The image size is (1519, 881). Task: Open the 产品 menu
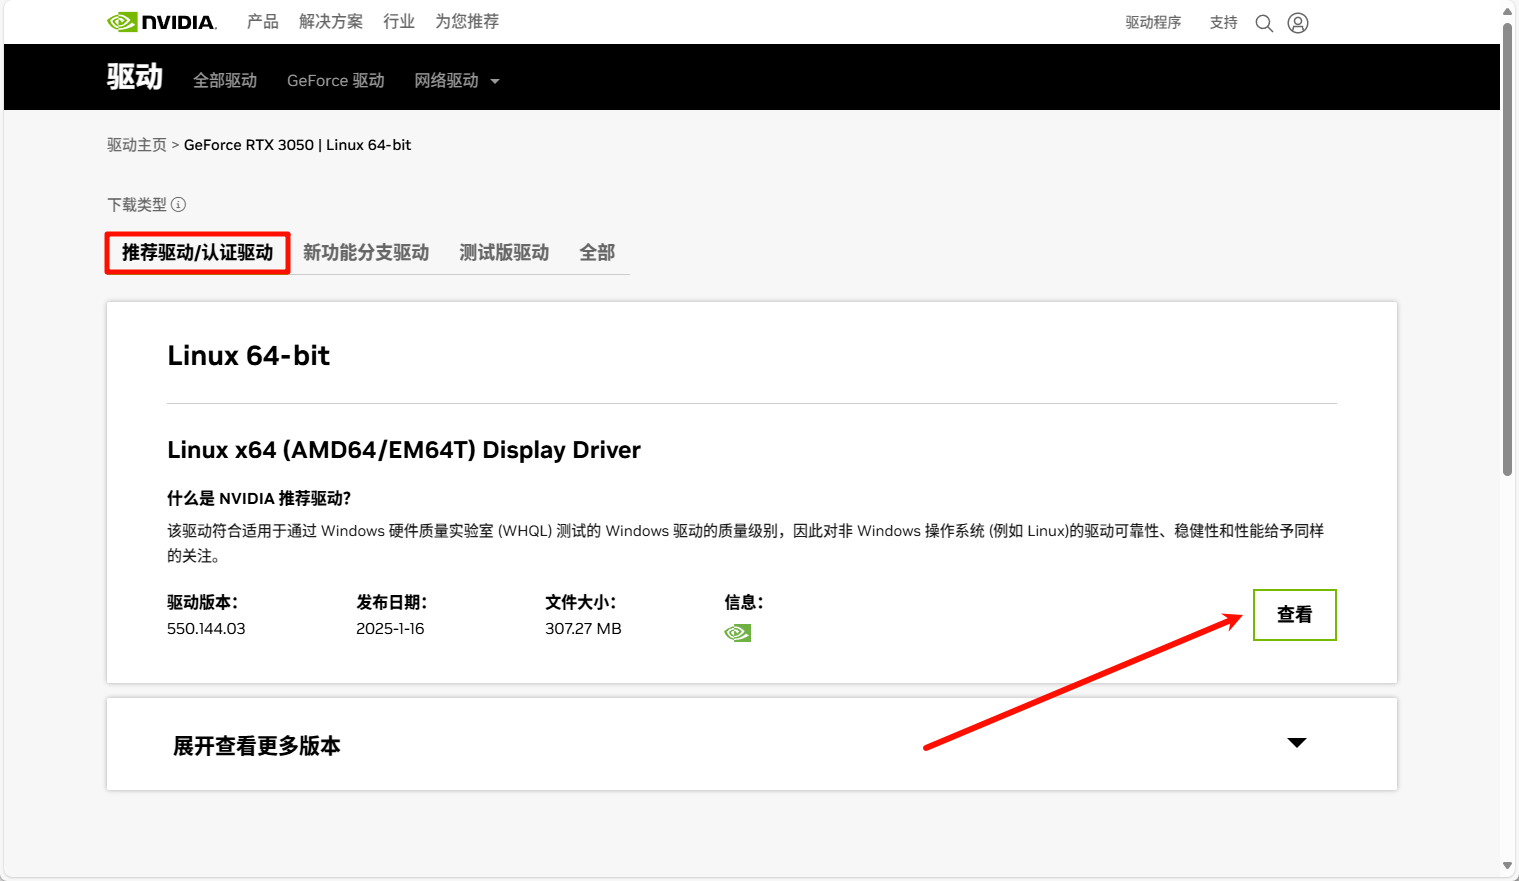[263, 22]
